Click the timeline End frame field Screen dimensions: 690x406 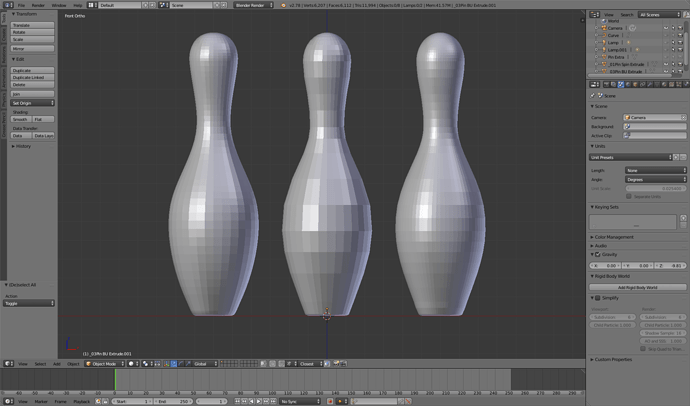tap(172, 401)
